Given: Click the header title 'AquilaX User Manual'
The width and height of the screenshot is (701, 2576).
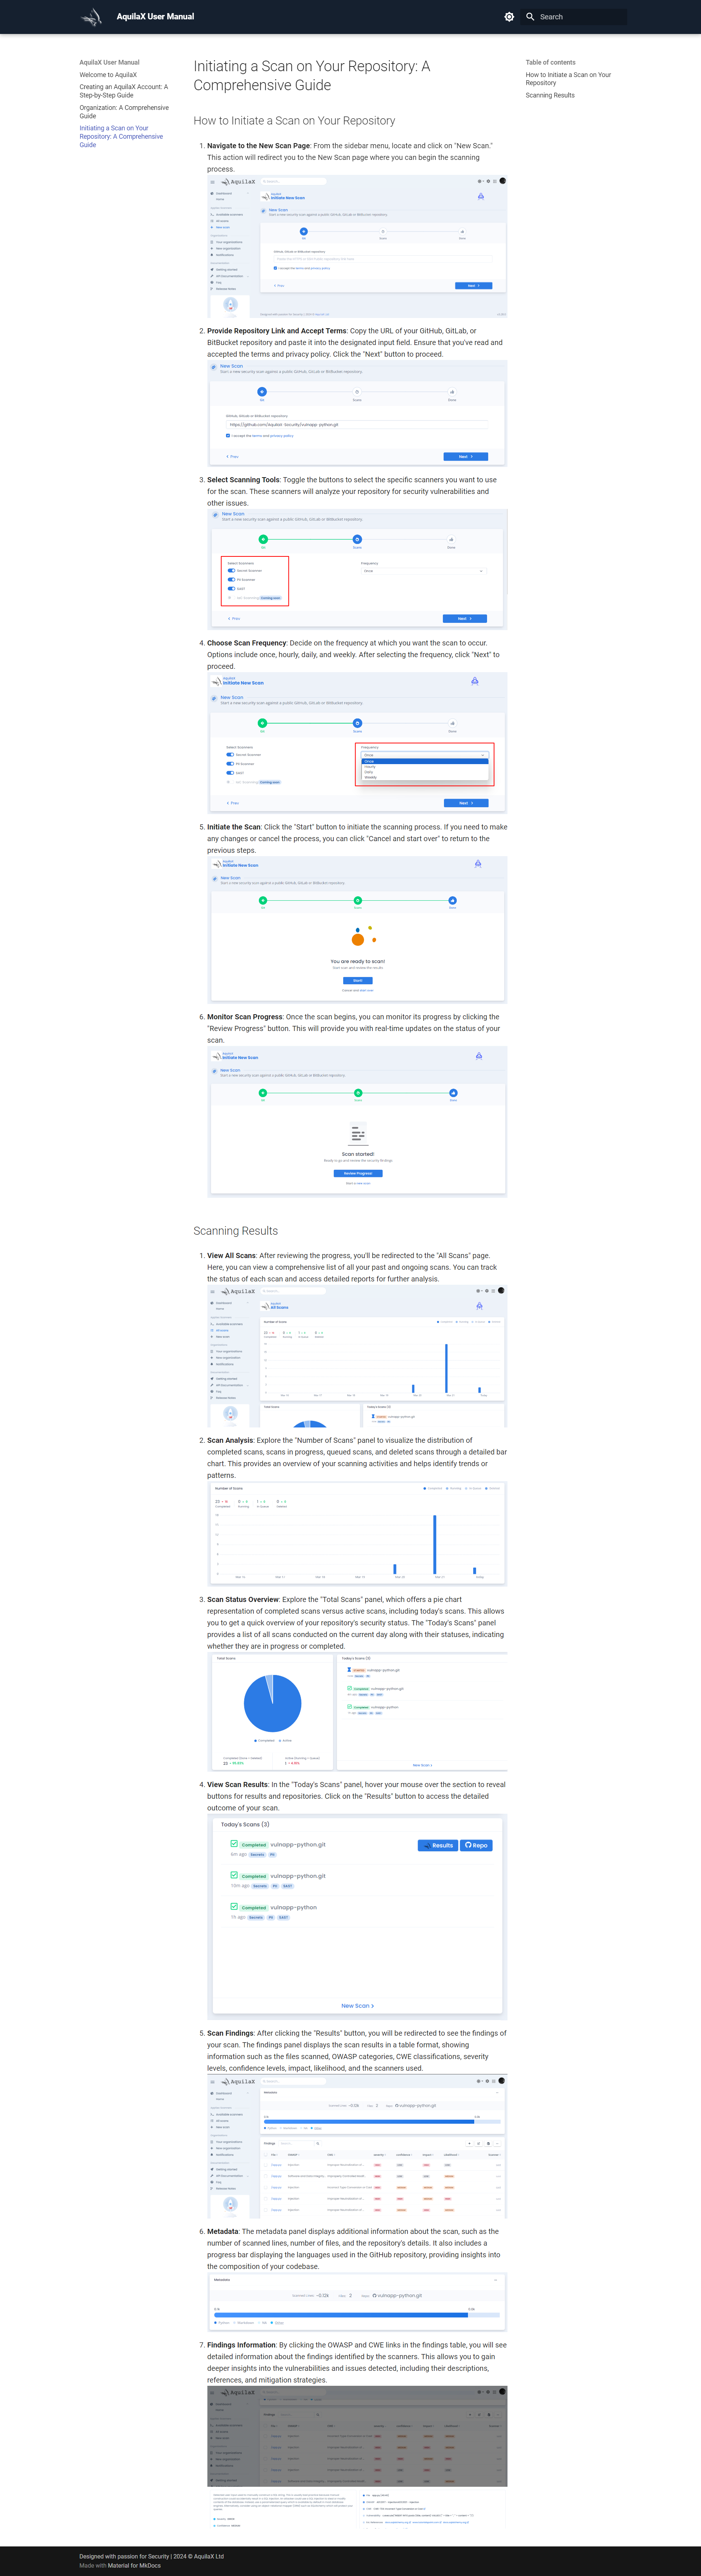Looking at the screenshot, I should coord(155,17).
